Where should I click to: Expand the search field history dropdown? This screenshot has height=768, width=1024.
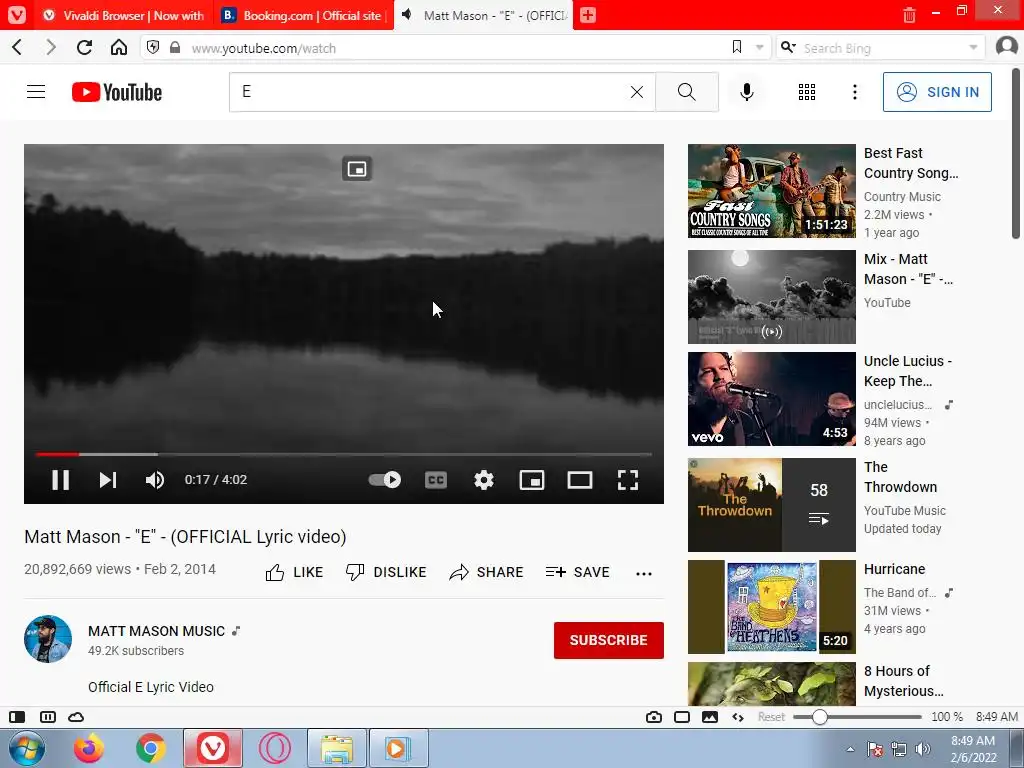pos(973,48)
